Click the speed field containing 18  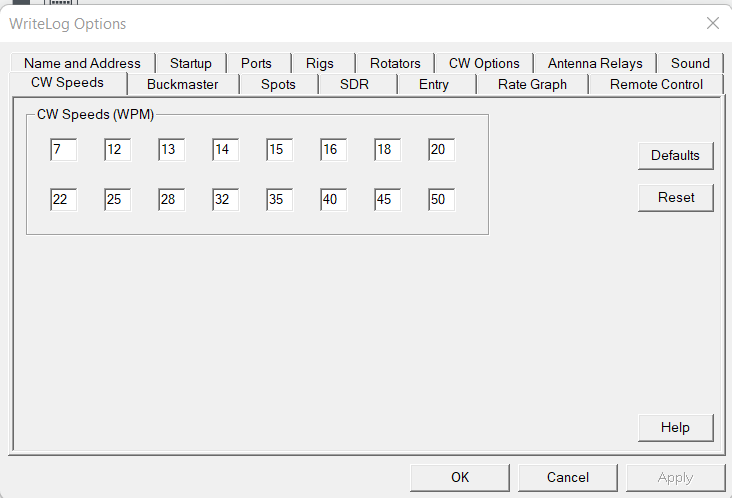(x=387, y=149)
